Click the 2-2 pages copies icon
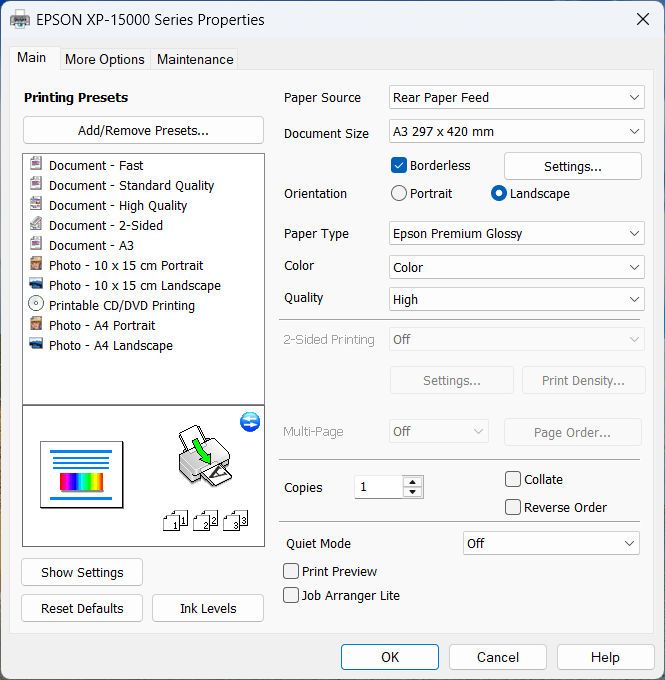 click(205, 520)
